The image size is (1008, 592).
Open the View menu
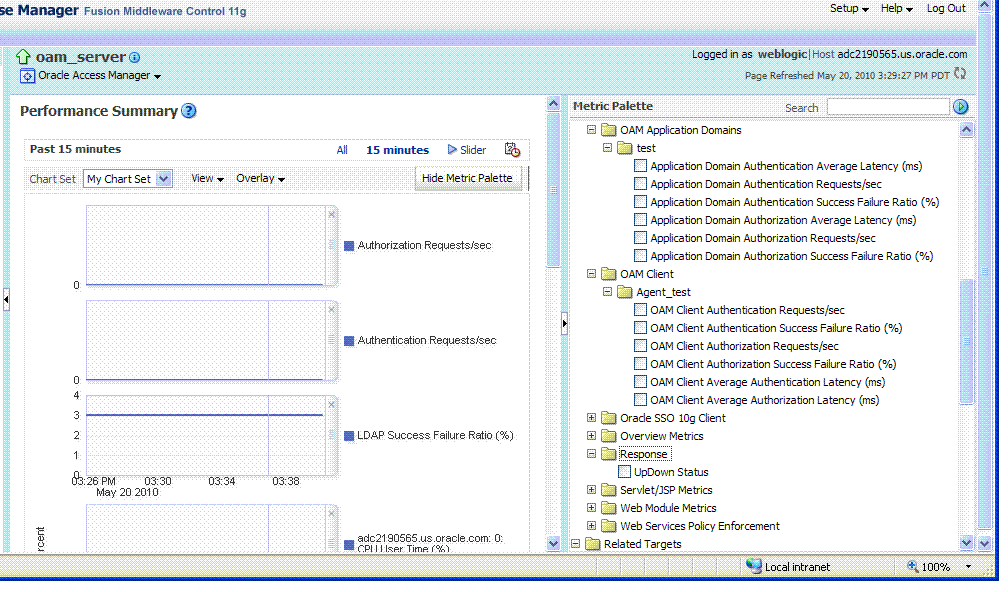point(207,179)
